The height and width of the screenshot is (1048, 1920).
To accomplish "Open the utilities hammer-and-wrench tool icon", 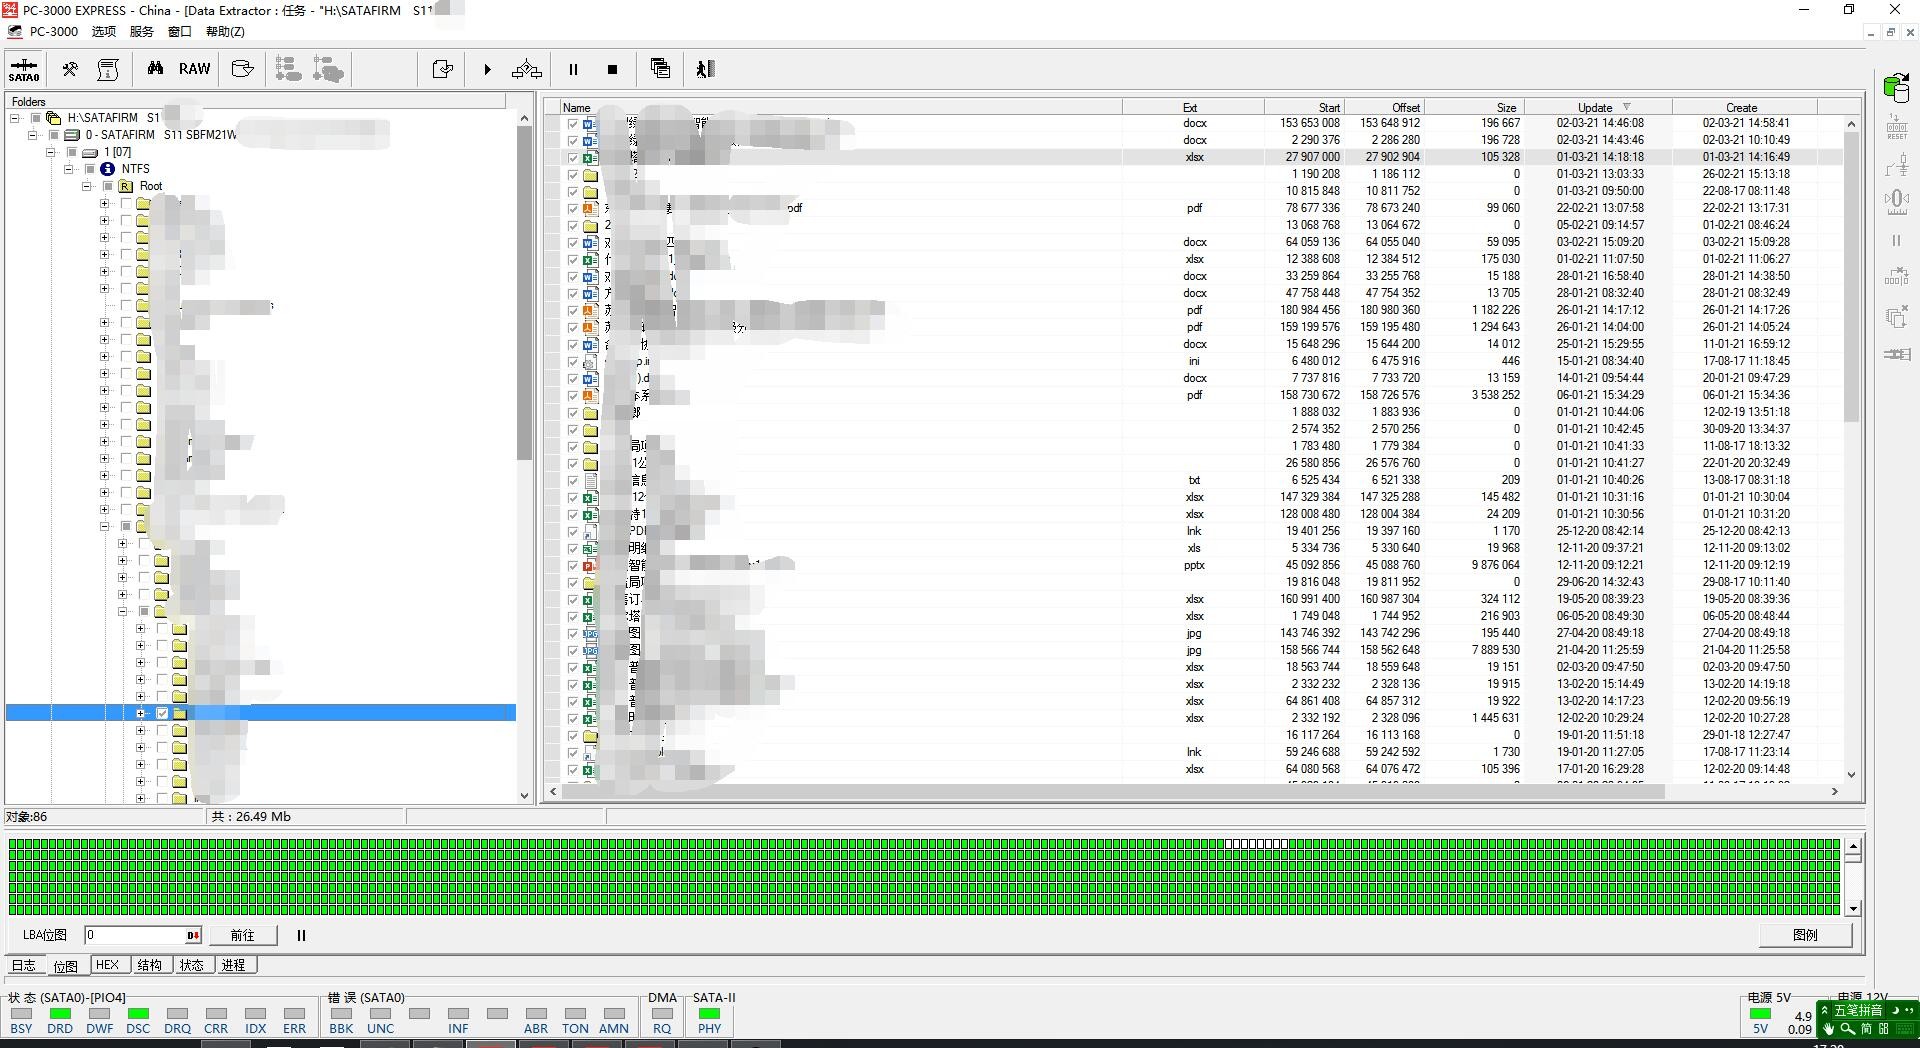I will [70, 69].
